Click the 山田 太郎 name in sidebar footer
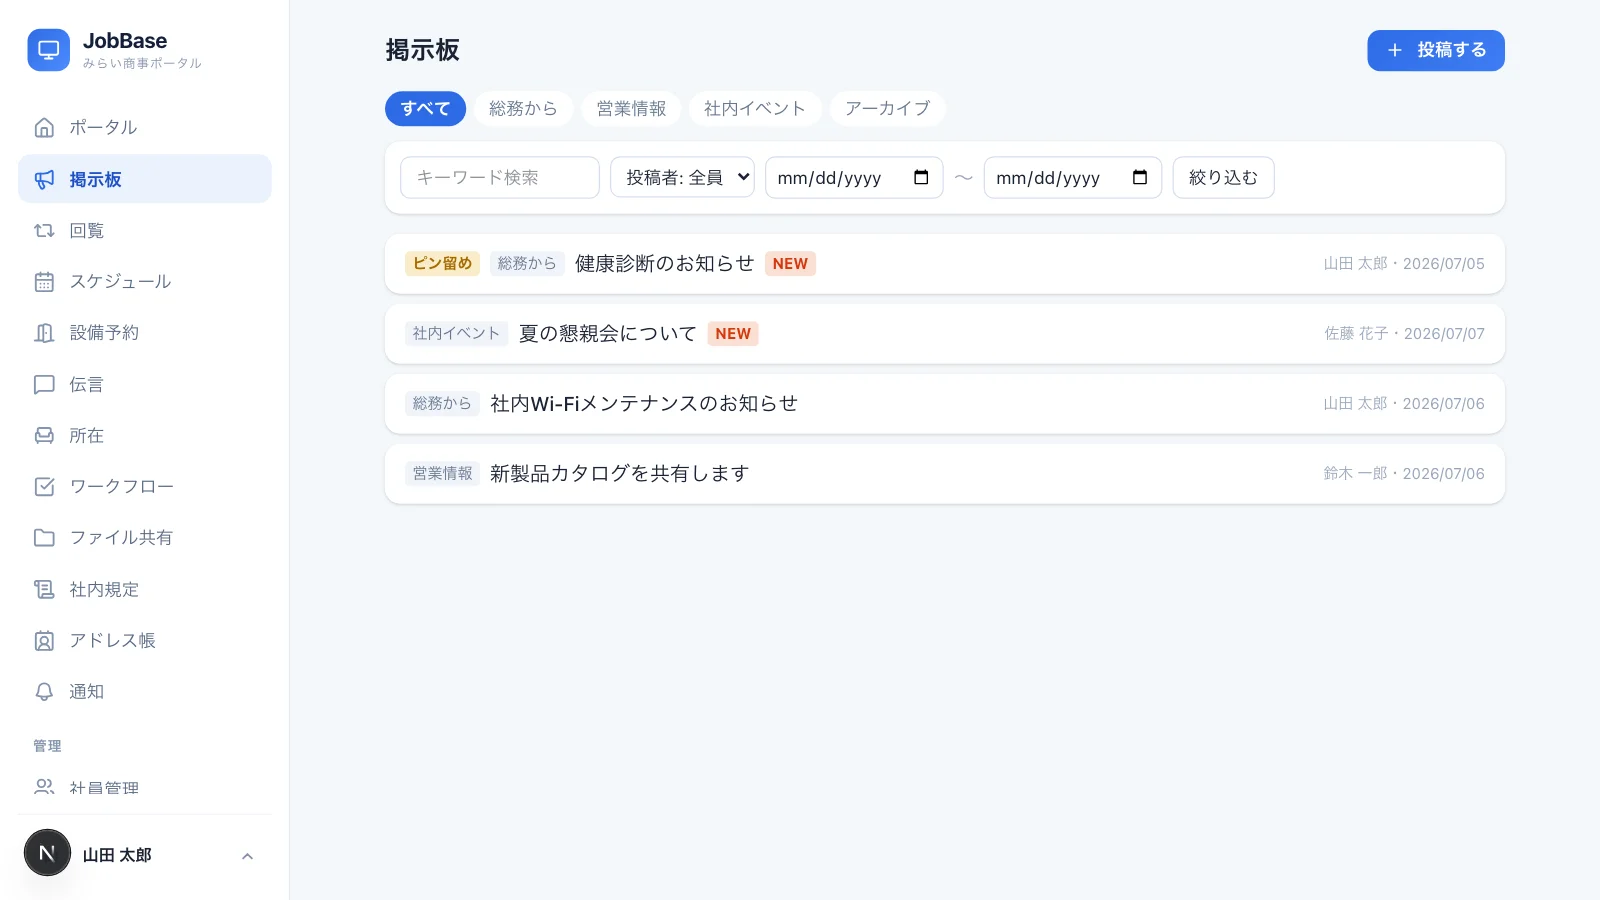The image size is (1600, 900). click(117, 856)
